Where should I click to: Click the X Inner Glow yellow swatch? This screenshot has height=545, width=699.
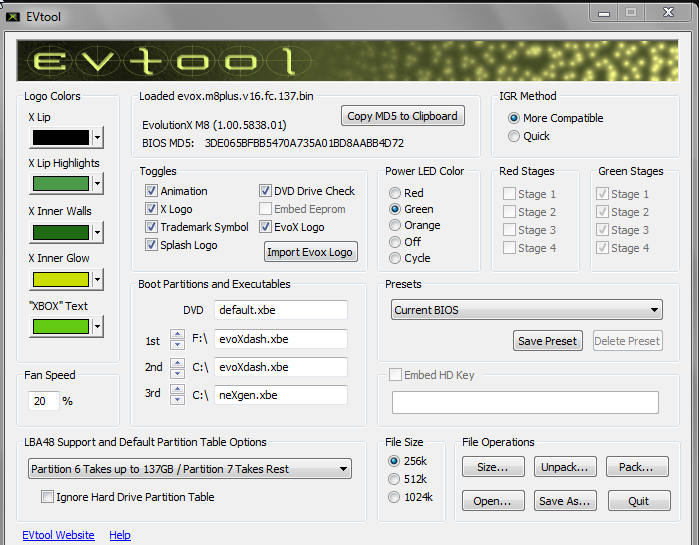61,279
